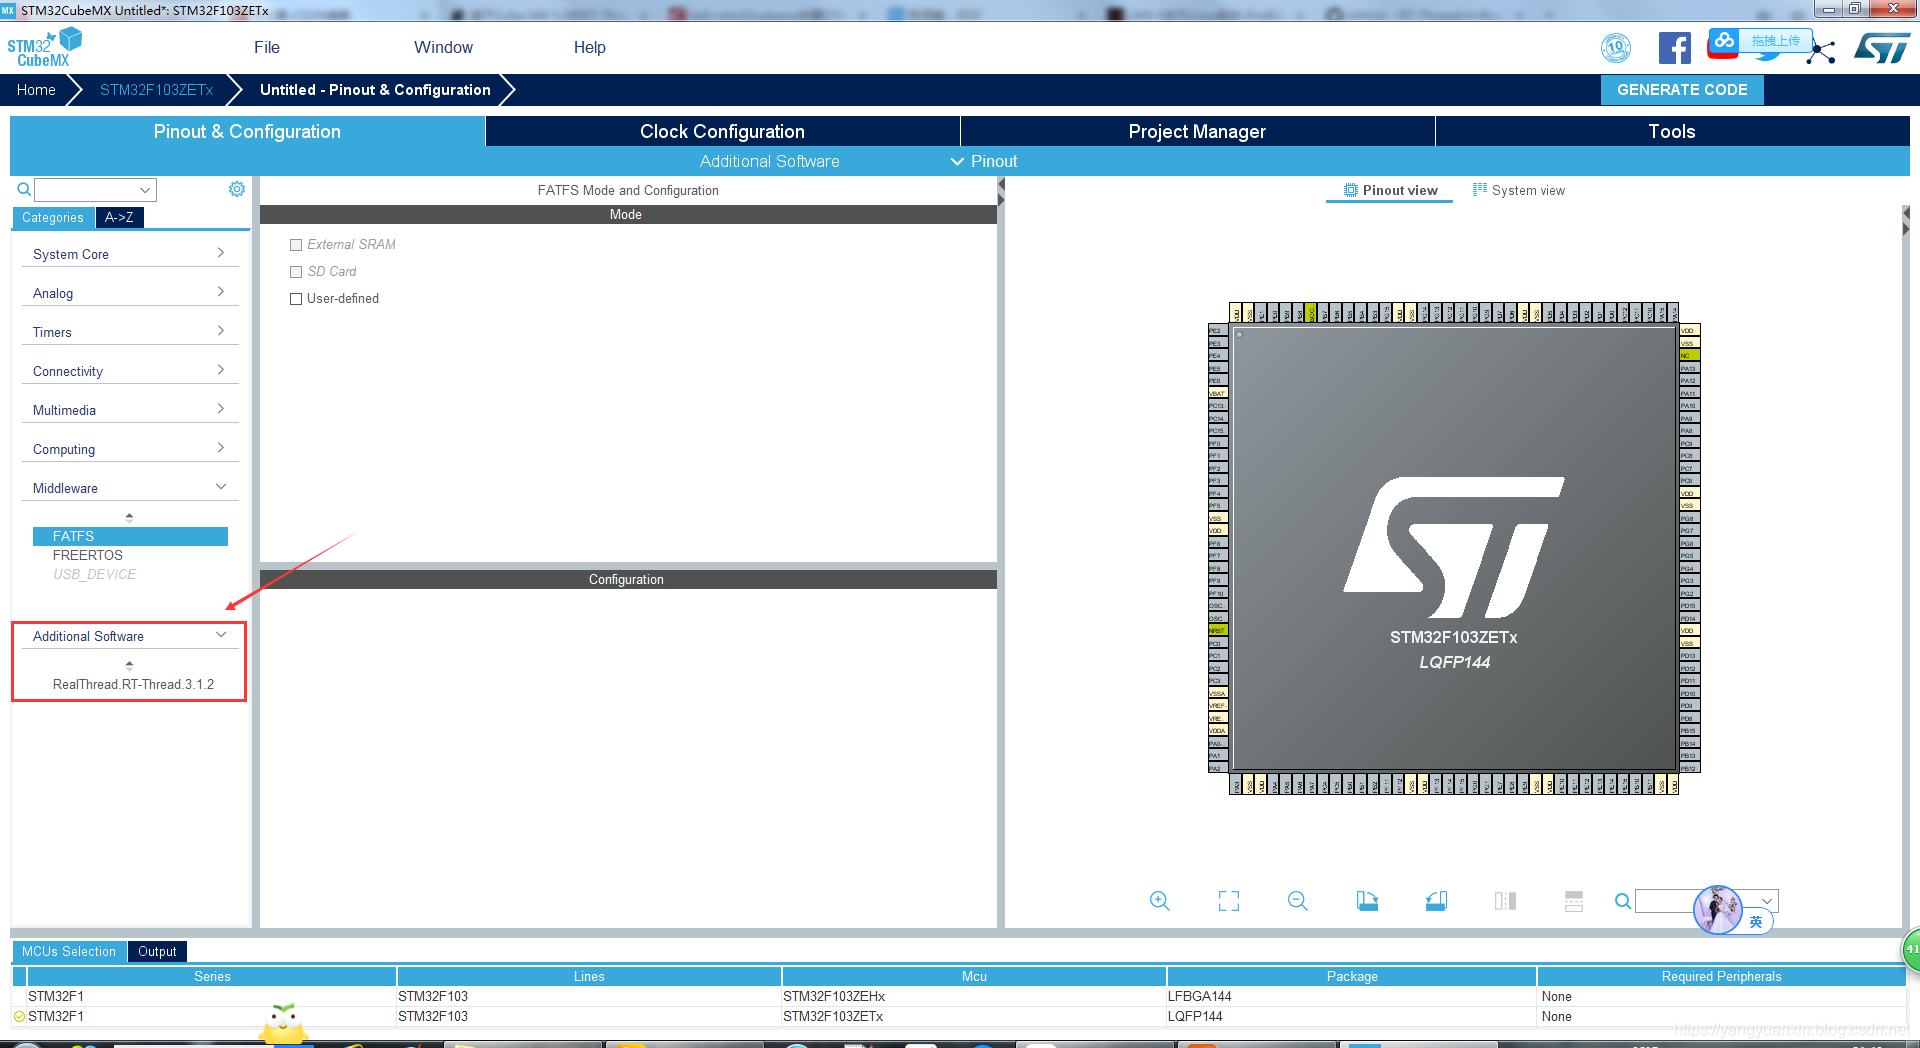Switch to Project Manager tab
This screenshot has width=1920, height=1048.
click(x=1197, y=131)
